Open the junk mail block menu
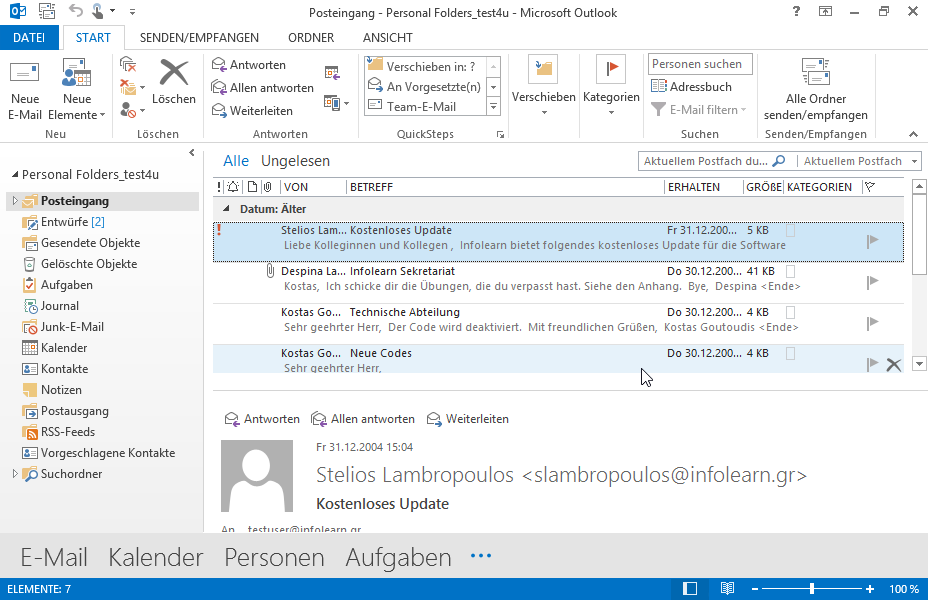Viewport: 928px width, 600px height. point(132,110)
